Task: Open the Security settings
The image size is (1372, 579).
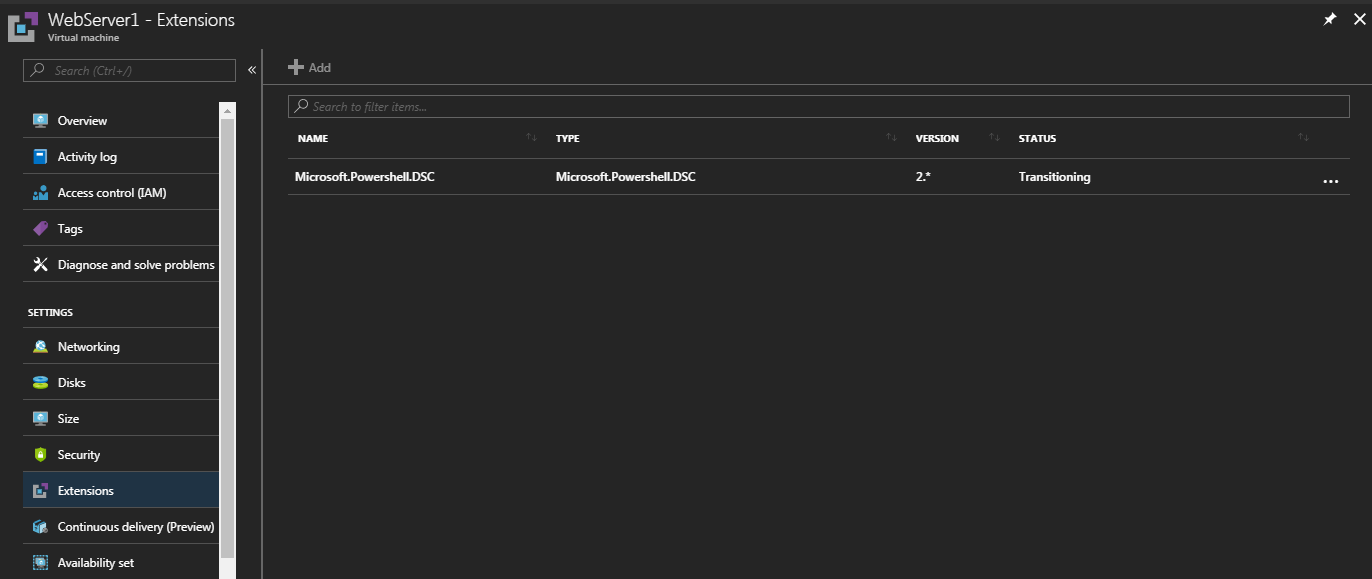Action: [x=121, y=454]
